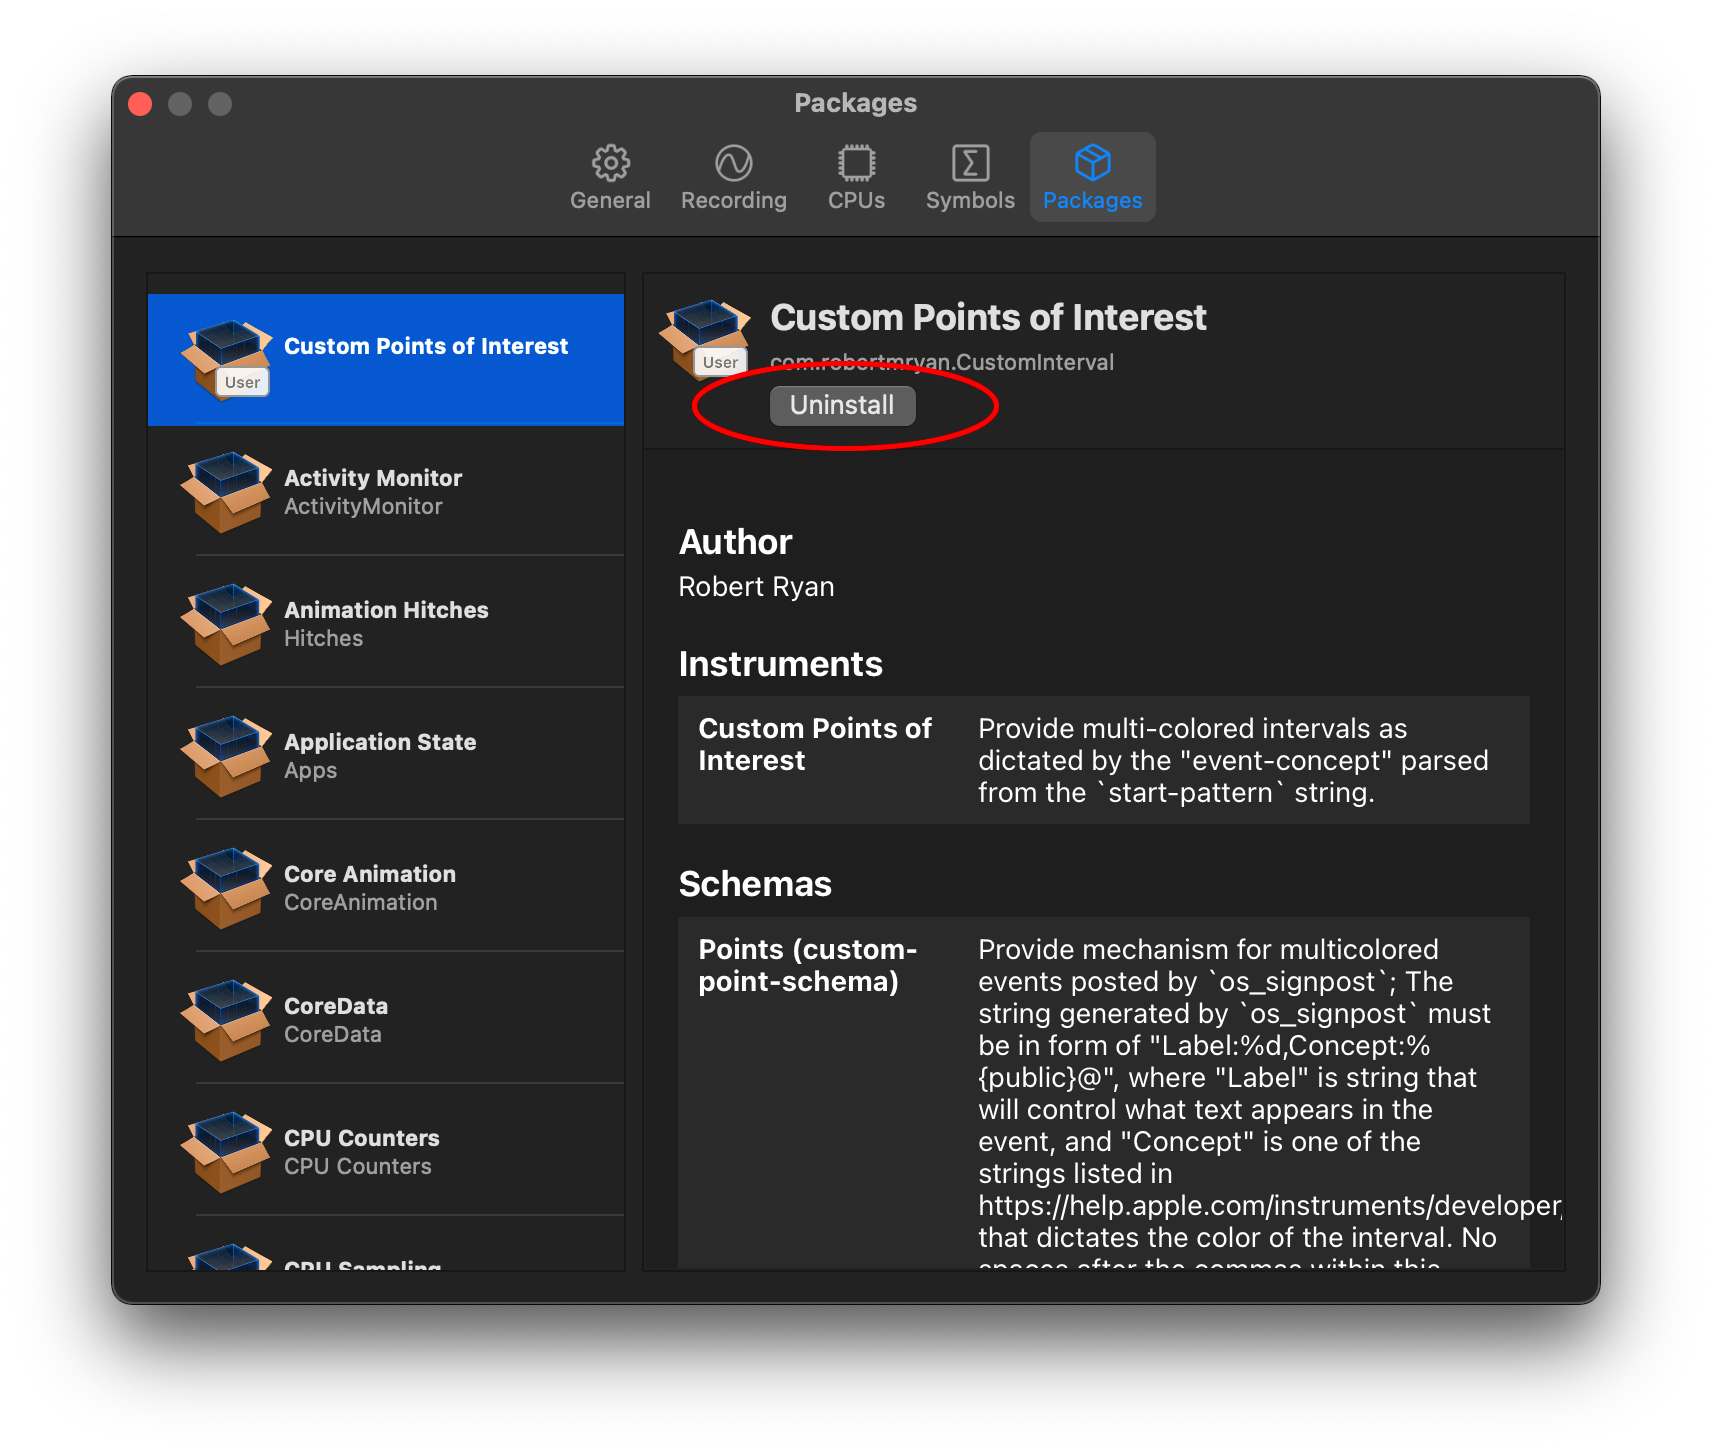The height and width of the screenshot is (1452, 1712).
Task: Click the large package icon in the detail header
Action: (x=704, y=339)
